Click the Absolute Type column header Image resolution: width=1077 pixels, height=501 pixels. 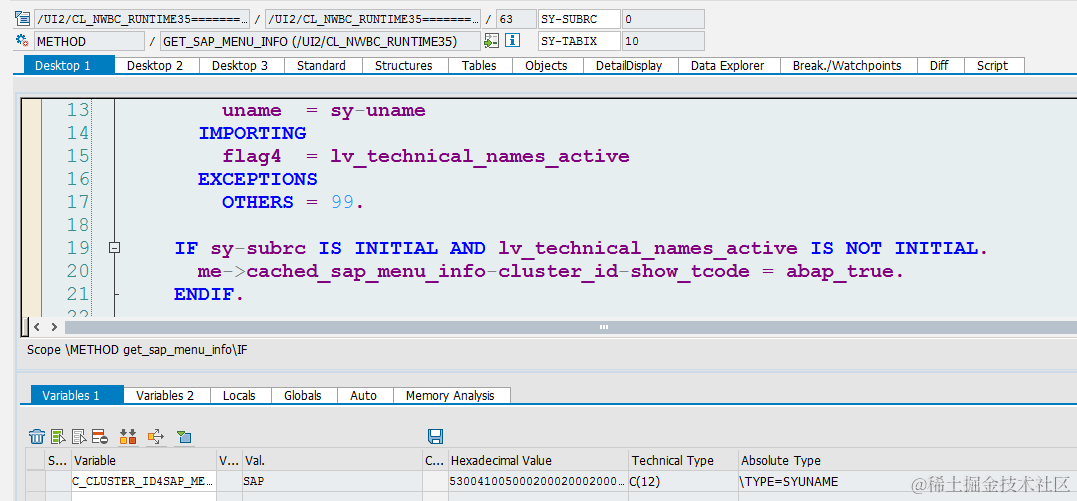[x=907, y=460]
